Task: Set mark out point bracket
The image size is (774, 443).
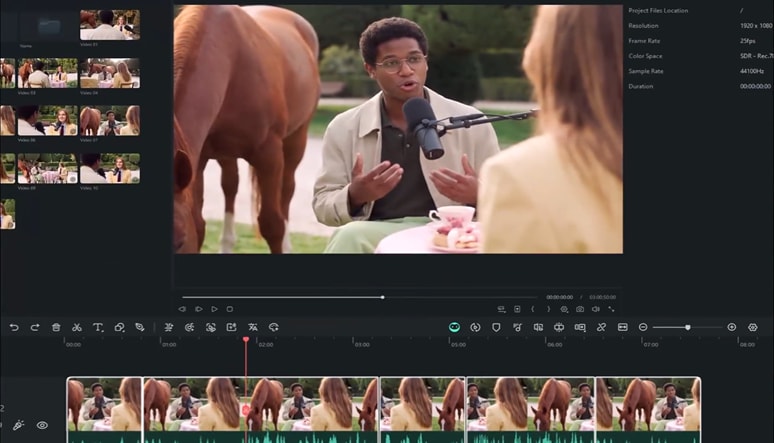Action: tap(548, 309)
